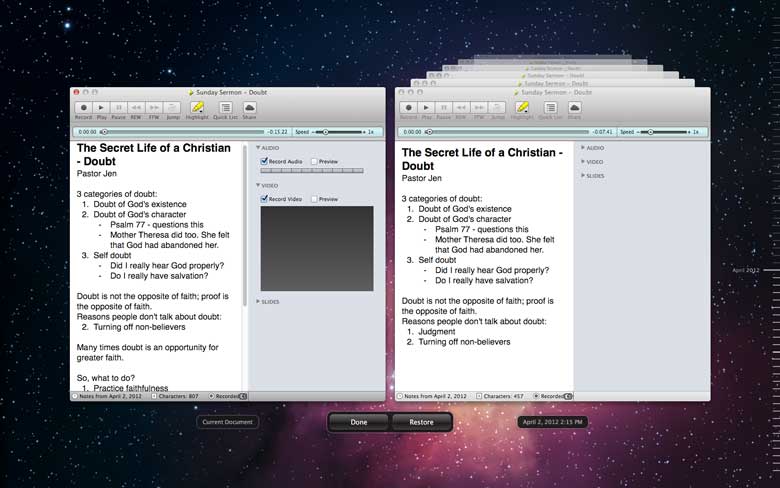
Task: Click the Play icon in the right version window
Action: [x=427, y=107]
